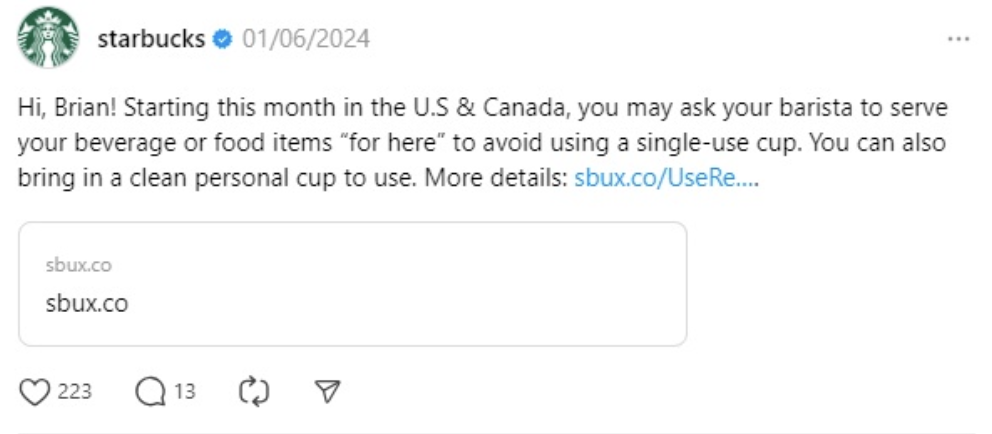The image size is (992, 434).
Task: Click the dark sbux.co card title
Action: 87,302
